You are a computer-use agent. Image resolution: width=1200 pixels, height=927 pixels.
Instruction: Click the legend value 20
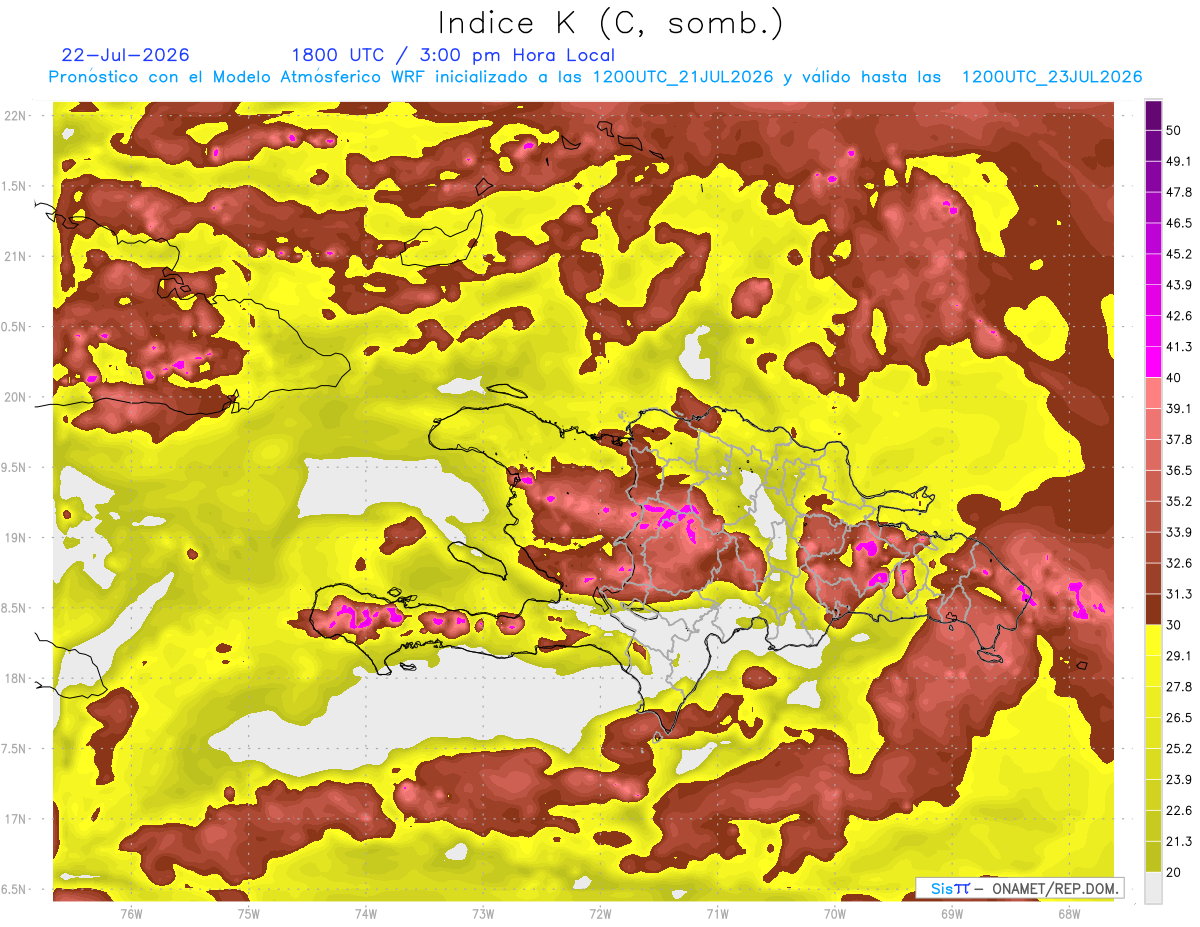pos(1173,872)
